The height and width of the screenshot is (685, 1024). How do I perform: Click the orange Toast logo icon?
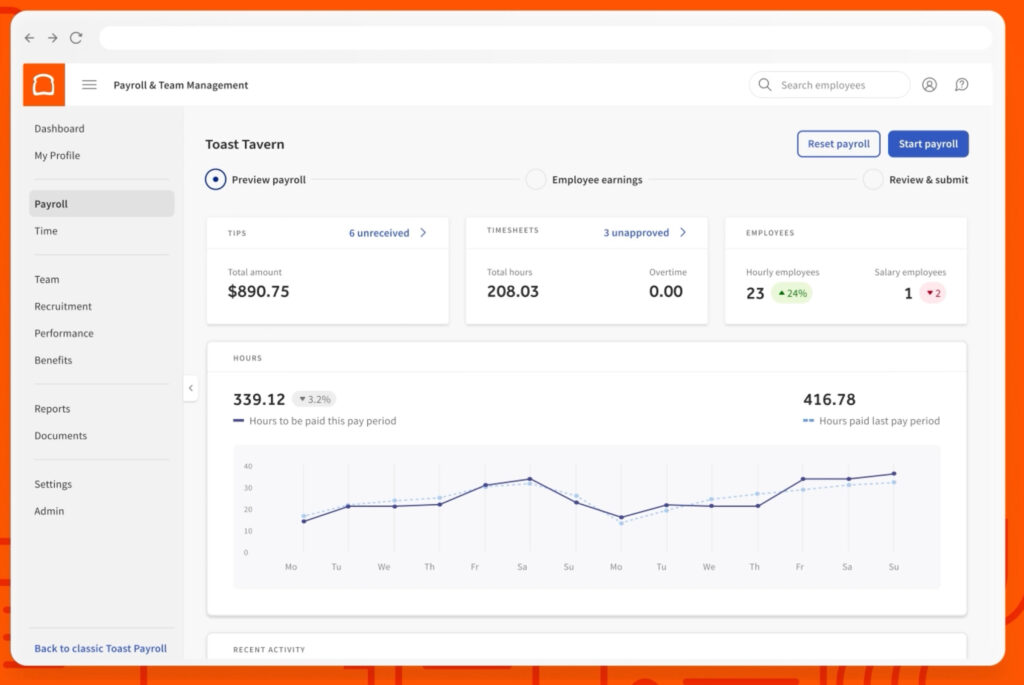(x=44, y=85)
